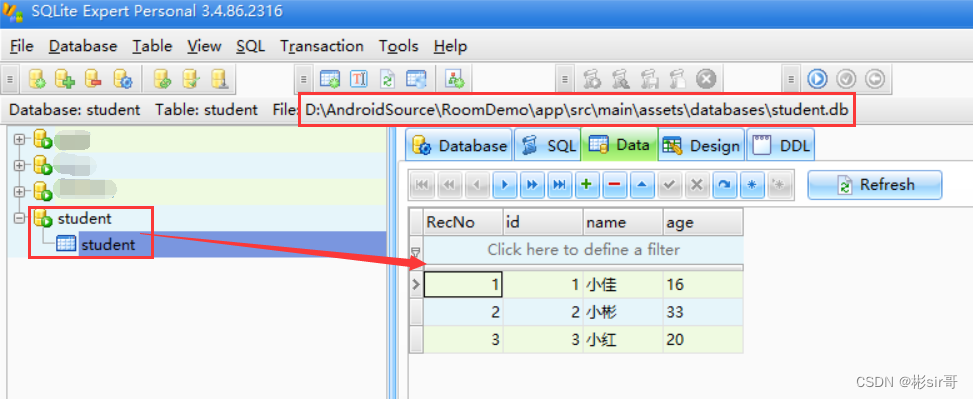The image size is (973, 399).
Task: Click the Execute SQL blue play icon
Action: tap(817, 79)
